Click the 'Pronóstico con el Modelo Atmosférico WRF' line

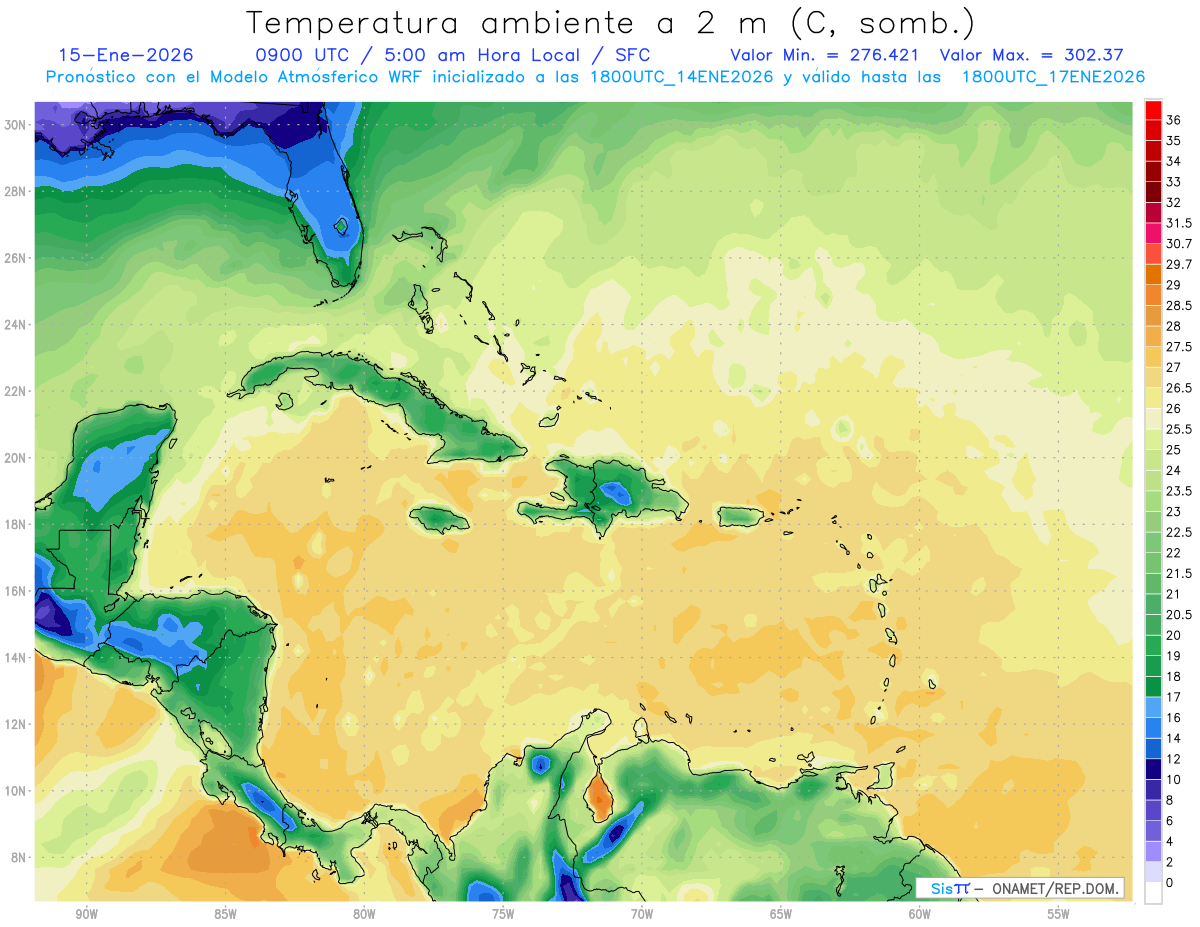[x=236, y=76]
